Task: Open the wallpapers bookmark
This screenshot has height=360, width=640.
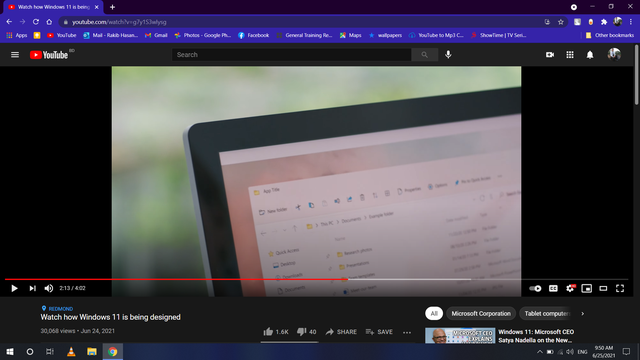Action: coord(385,36)
